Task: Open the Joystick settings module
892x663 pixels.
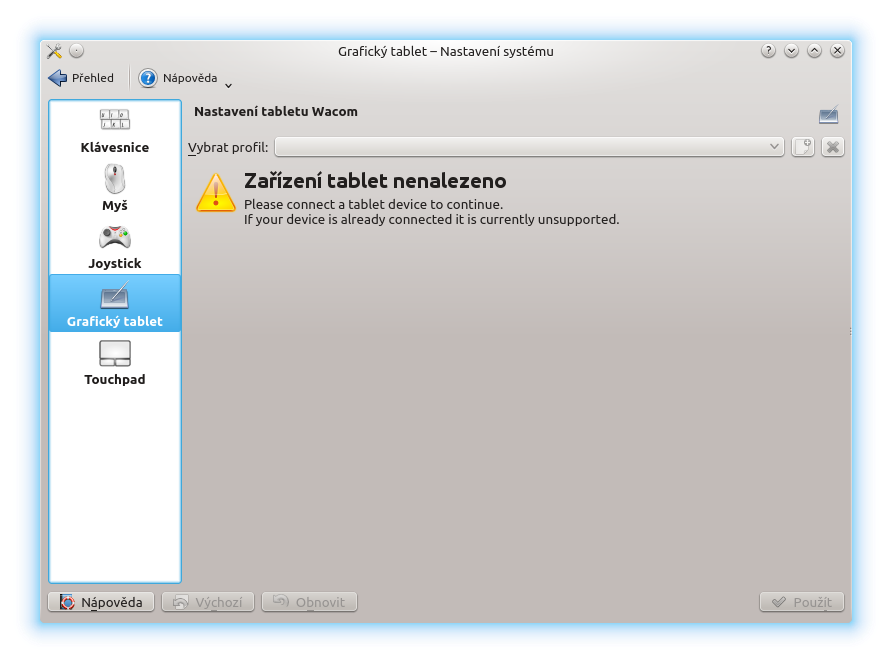Action: pyautogui.click(x=115, y=246)
